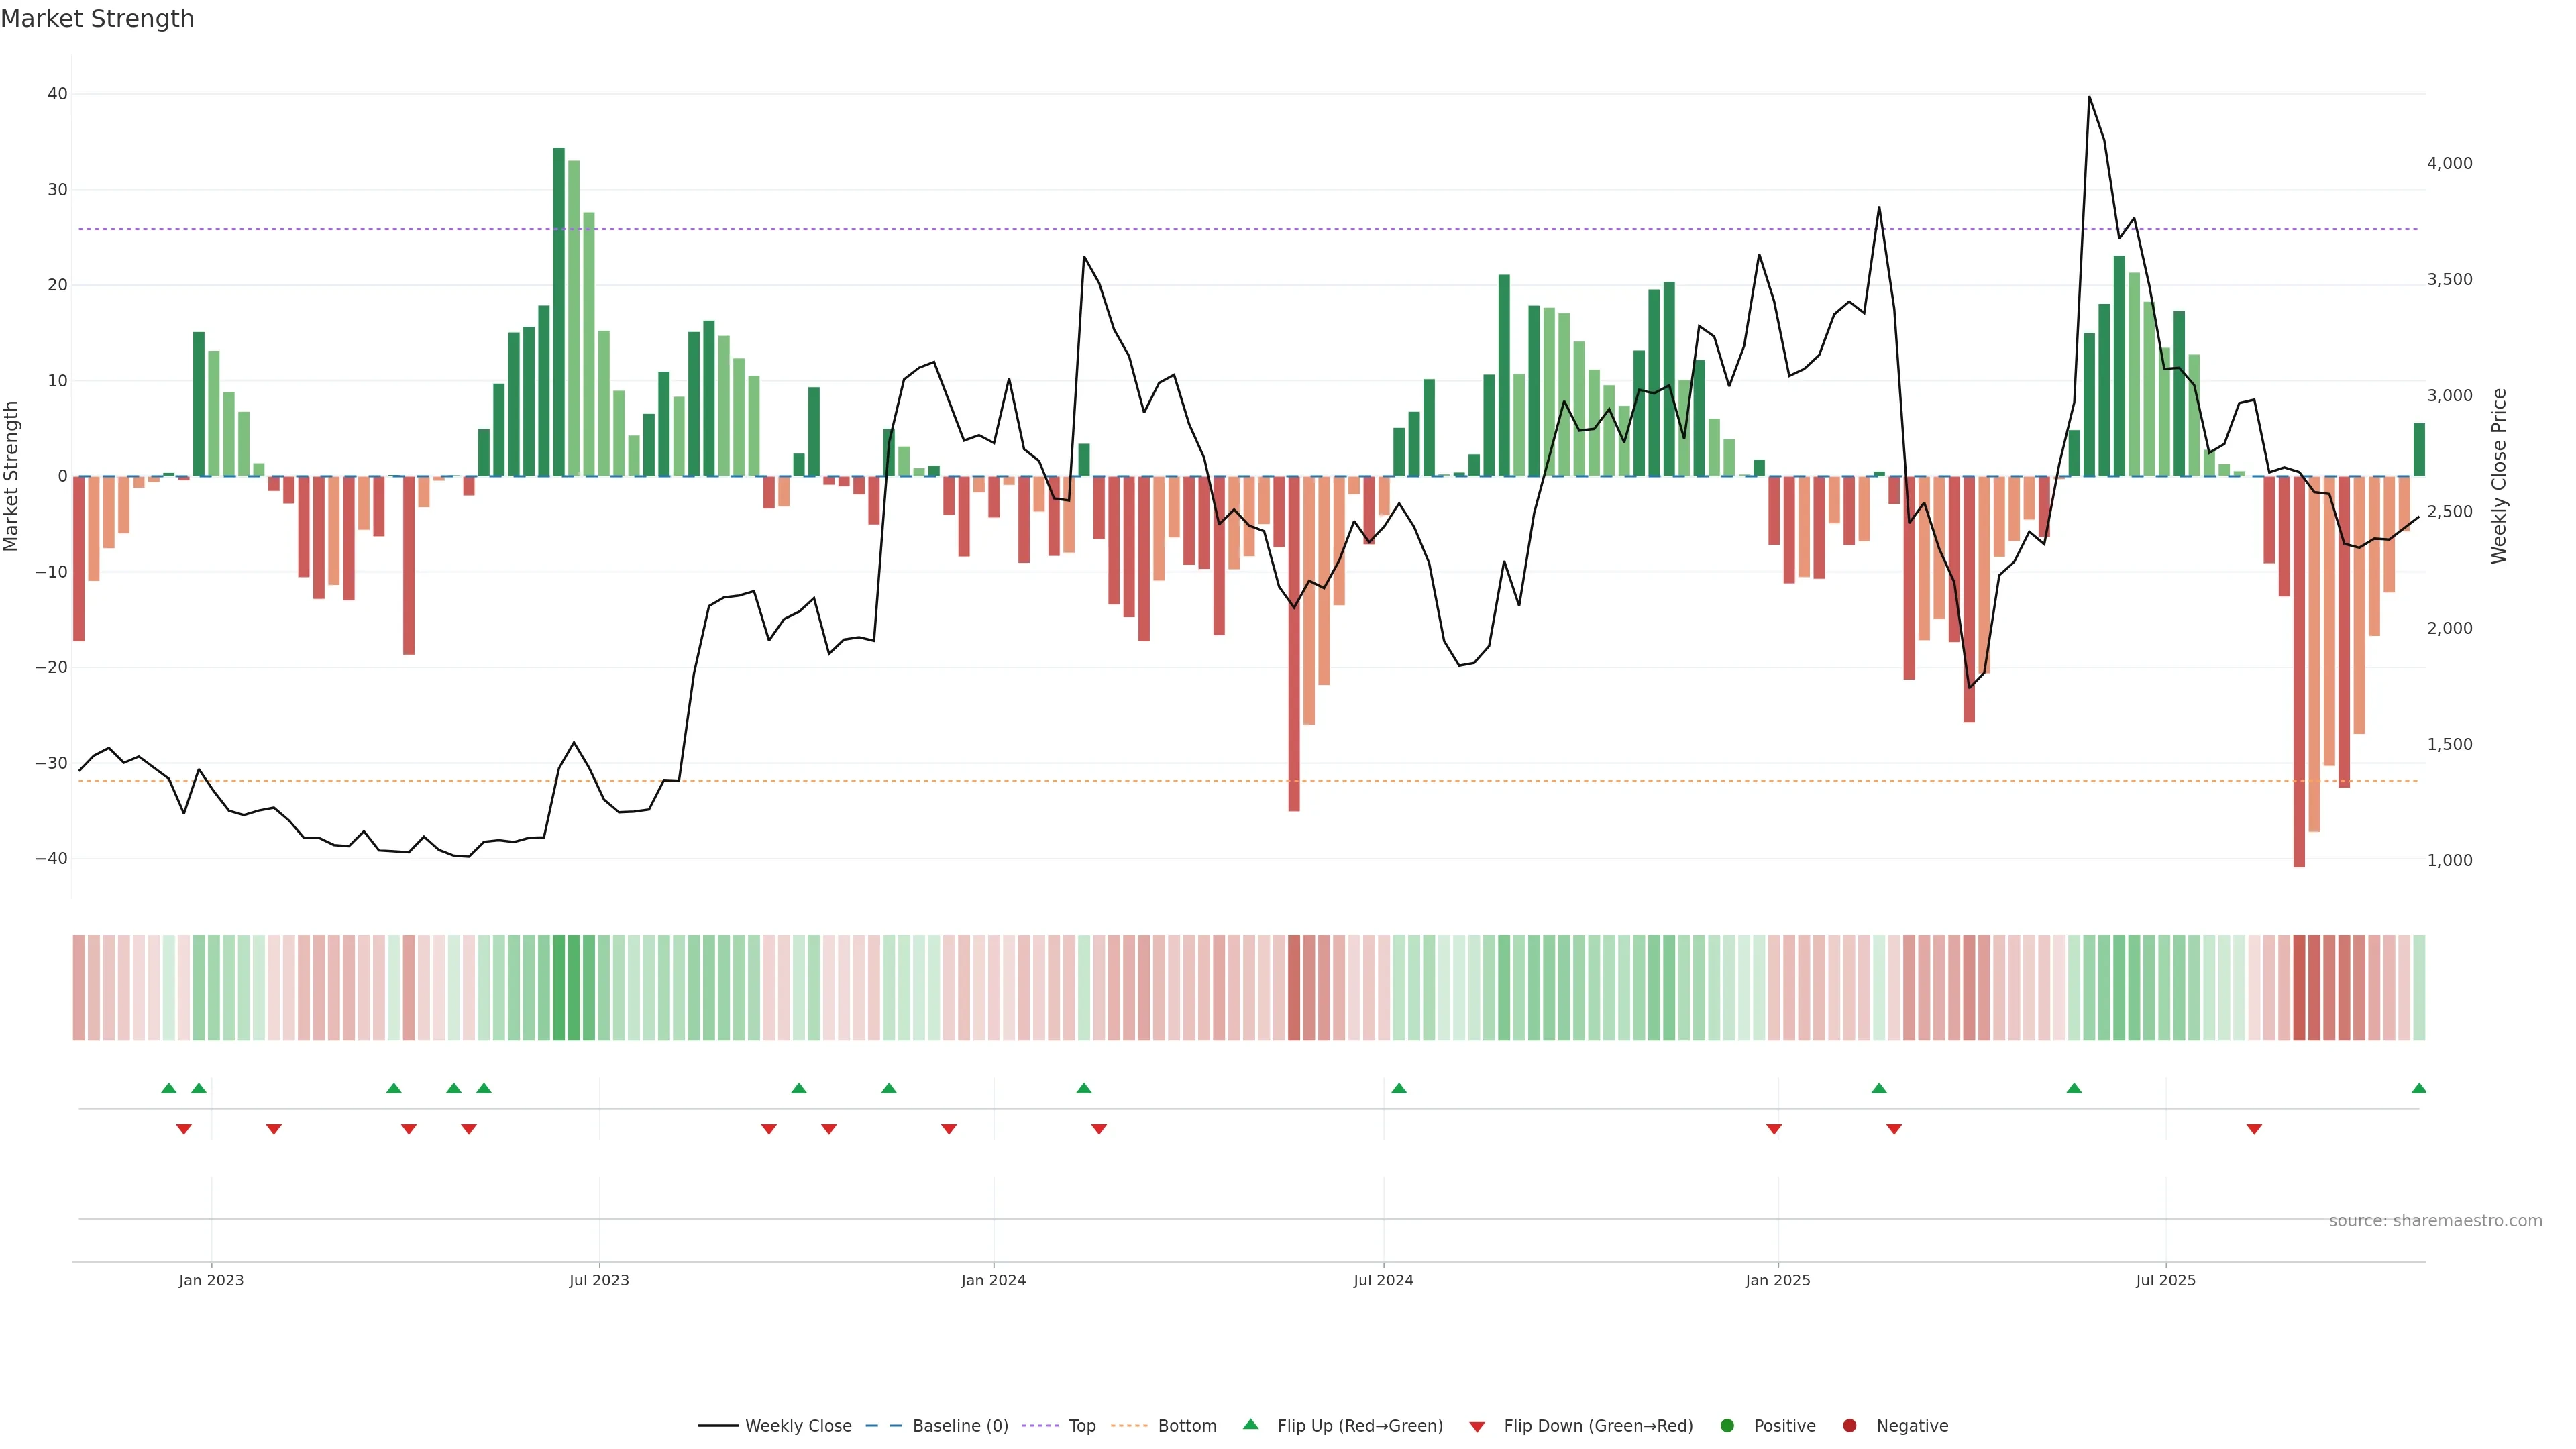Click the Positive green circle legend icon

tap(1727, 1426)
